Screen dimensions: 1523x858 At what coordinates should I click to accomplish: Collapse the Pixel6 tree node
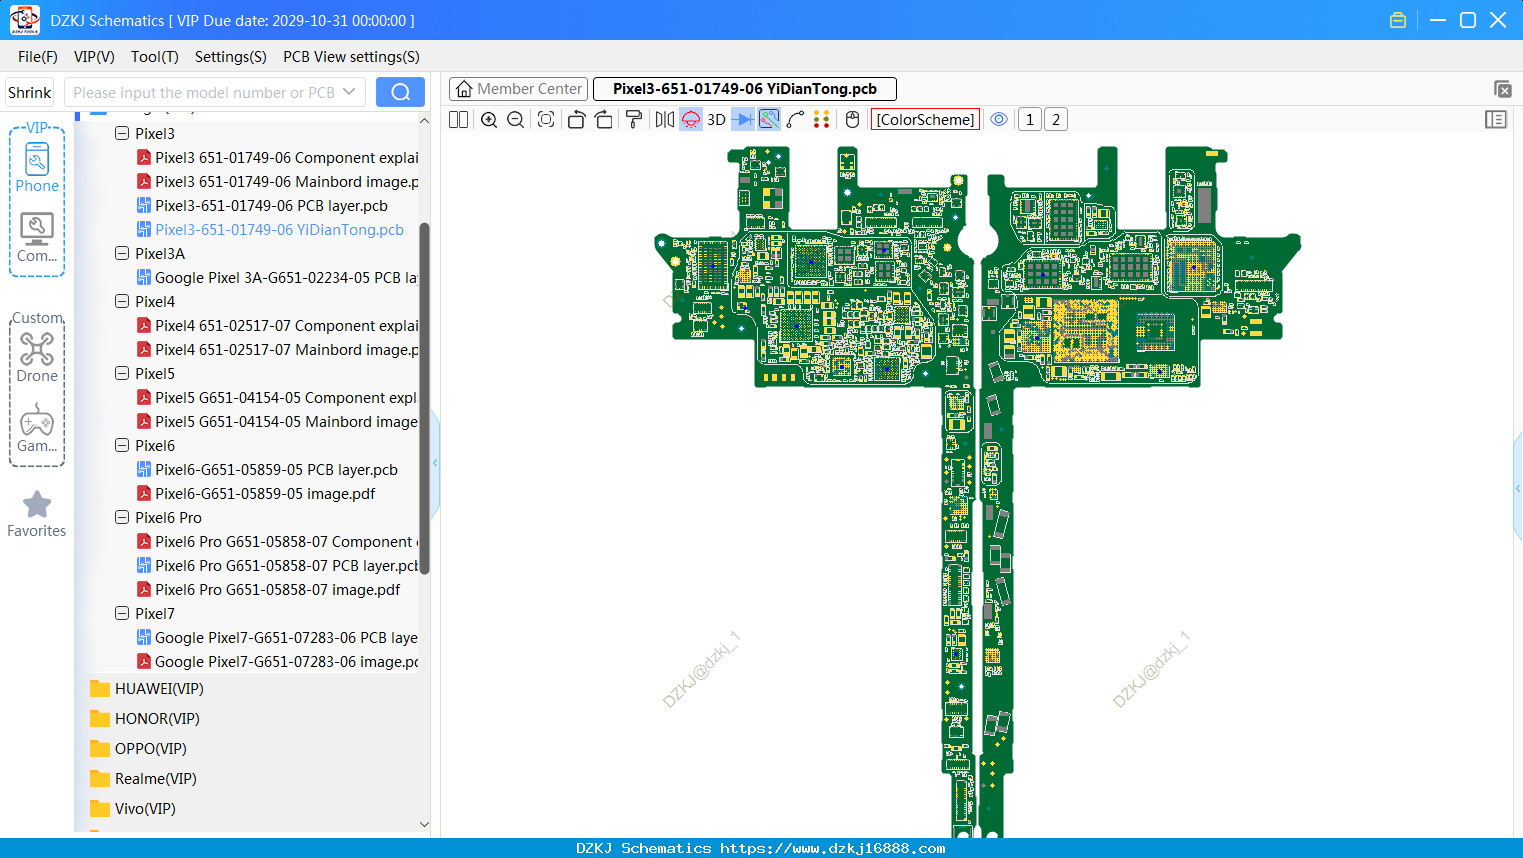pos(122,445)
